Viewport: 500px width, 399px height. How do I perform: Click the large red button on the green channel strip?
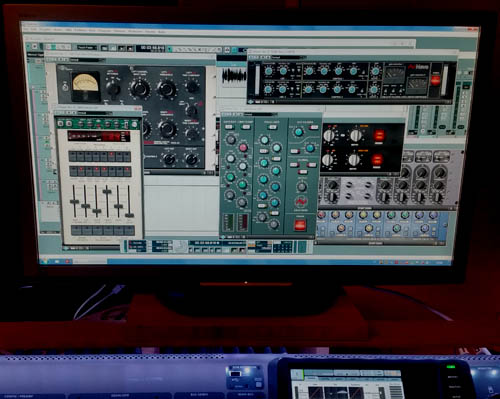300,225
